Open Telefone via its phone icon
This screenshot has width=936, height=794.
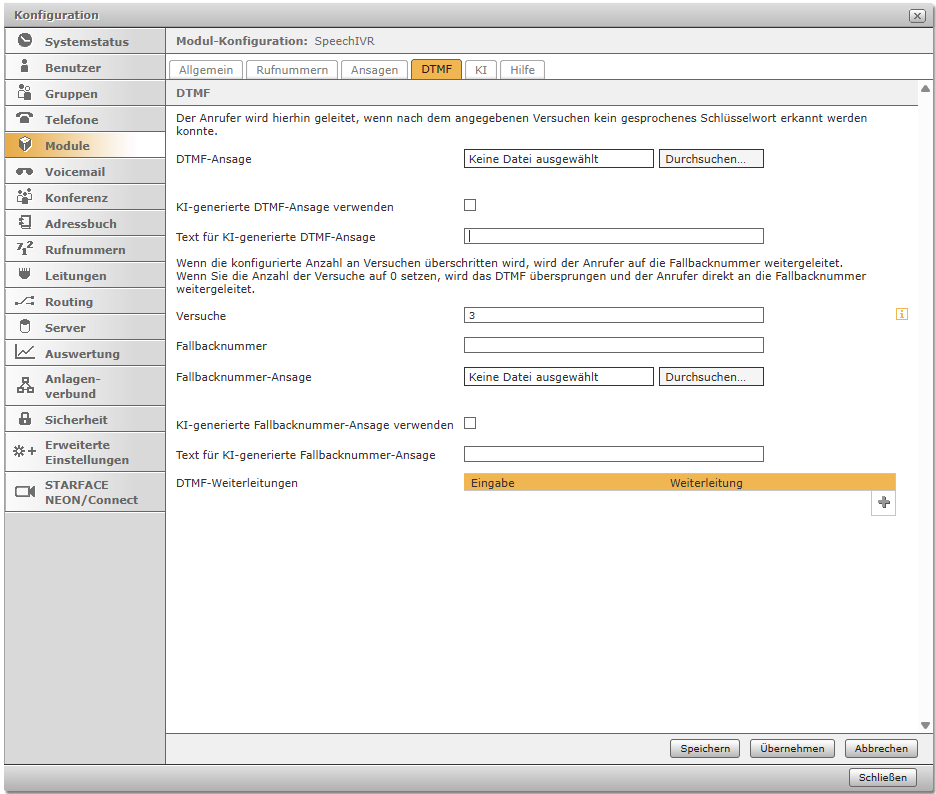click(x=25, y=119)
